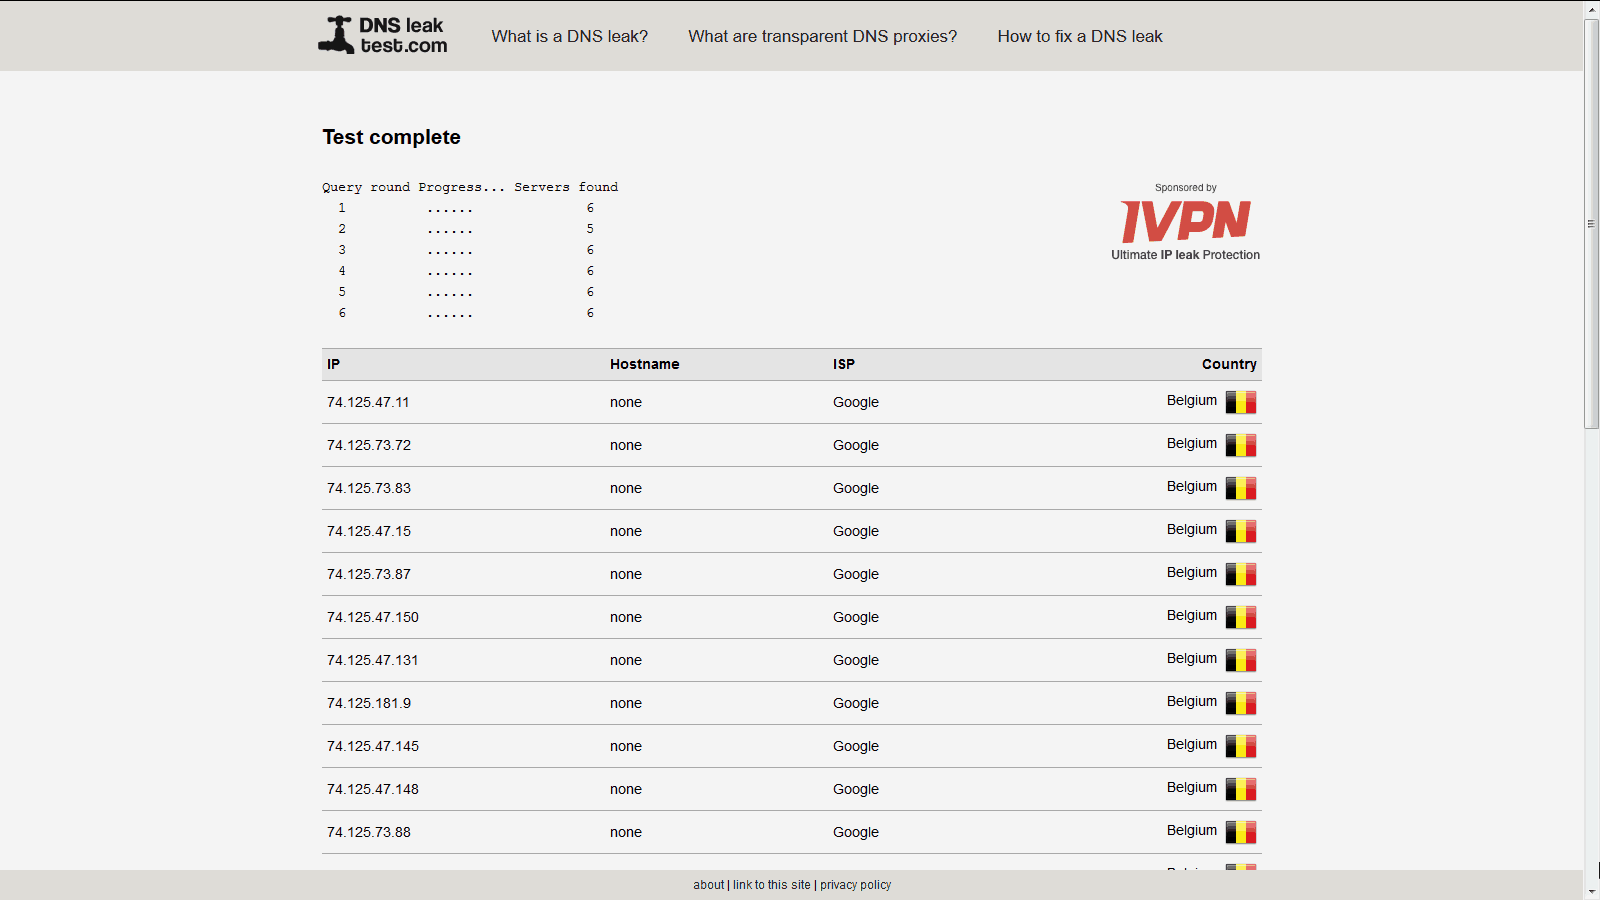Click hostname 'none' in 74.125.73.88 row

626,832
